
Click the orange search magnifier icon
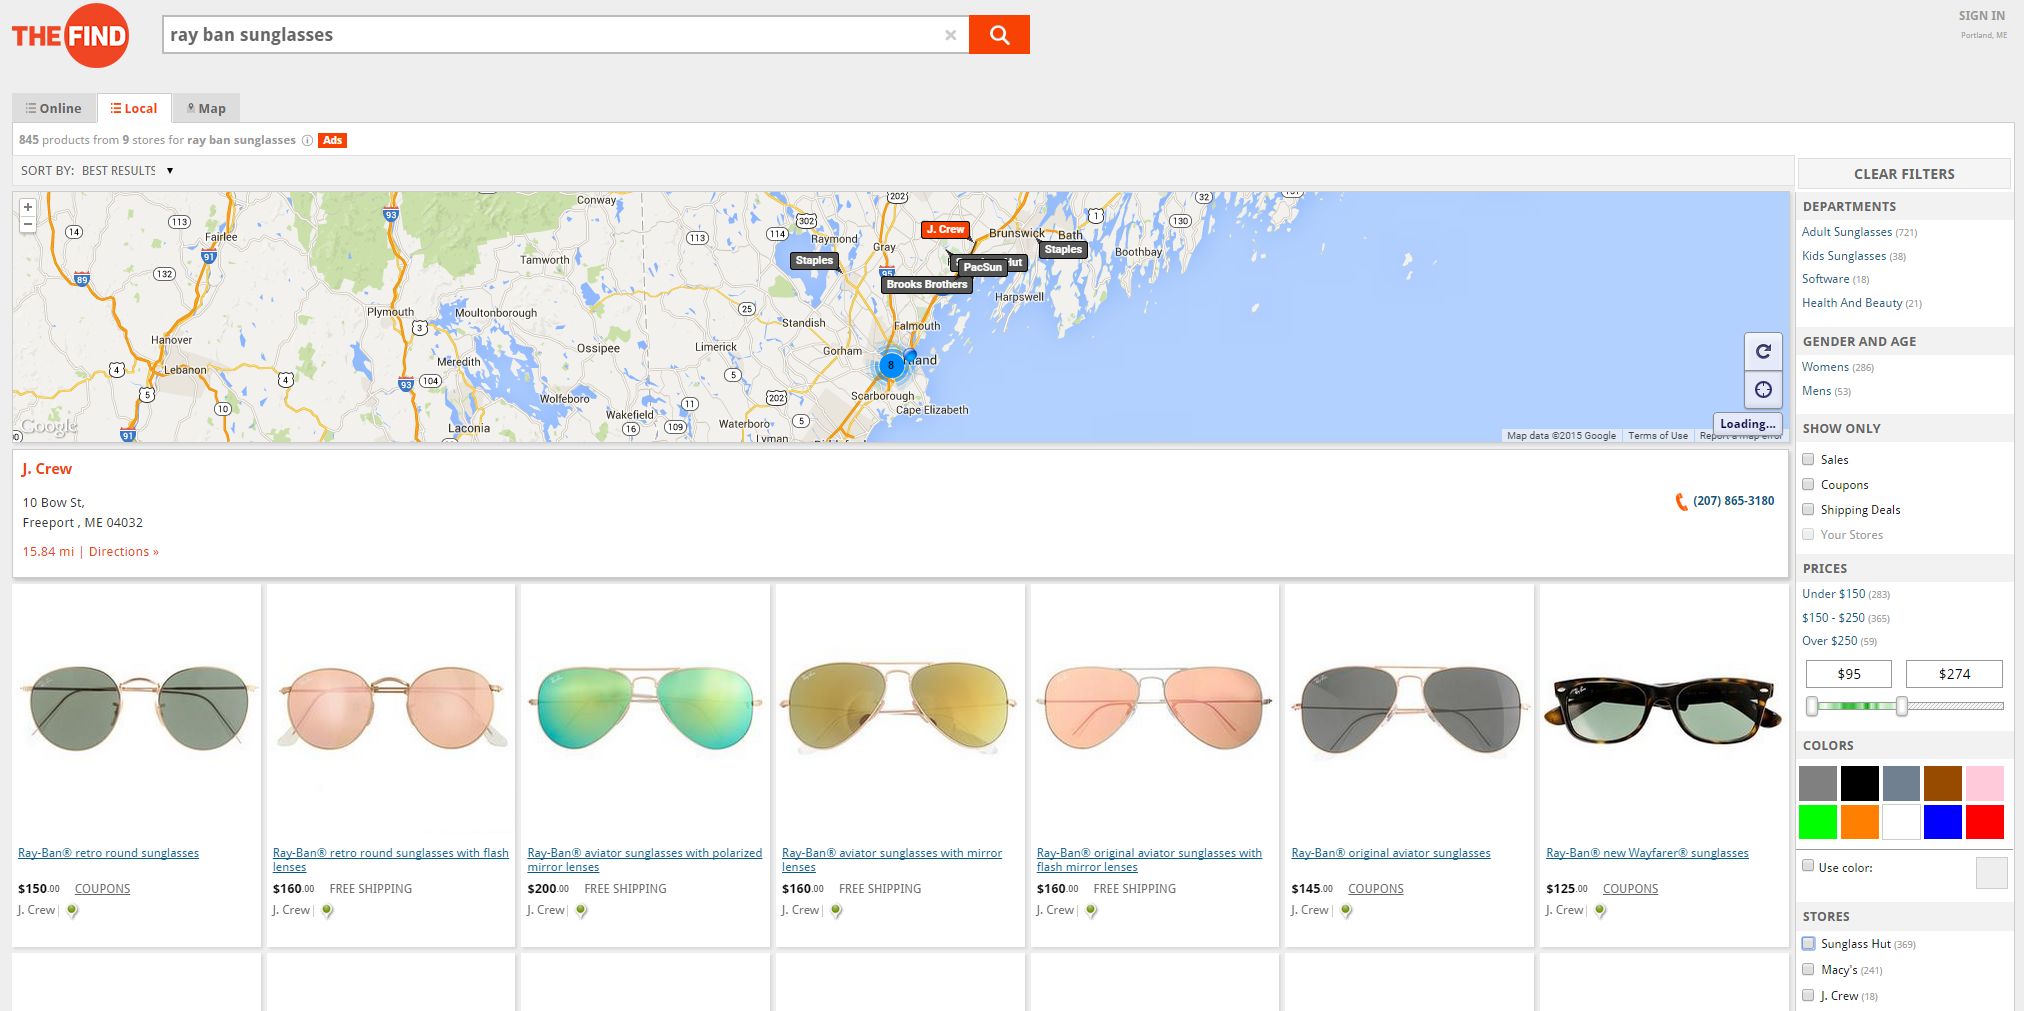(999, 33)
